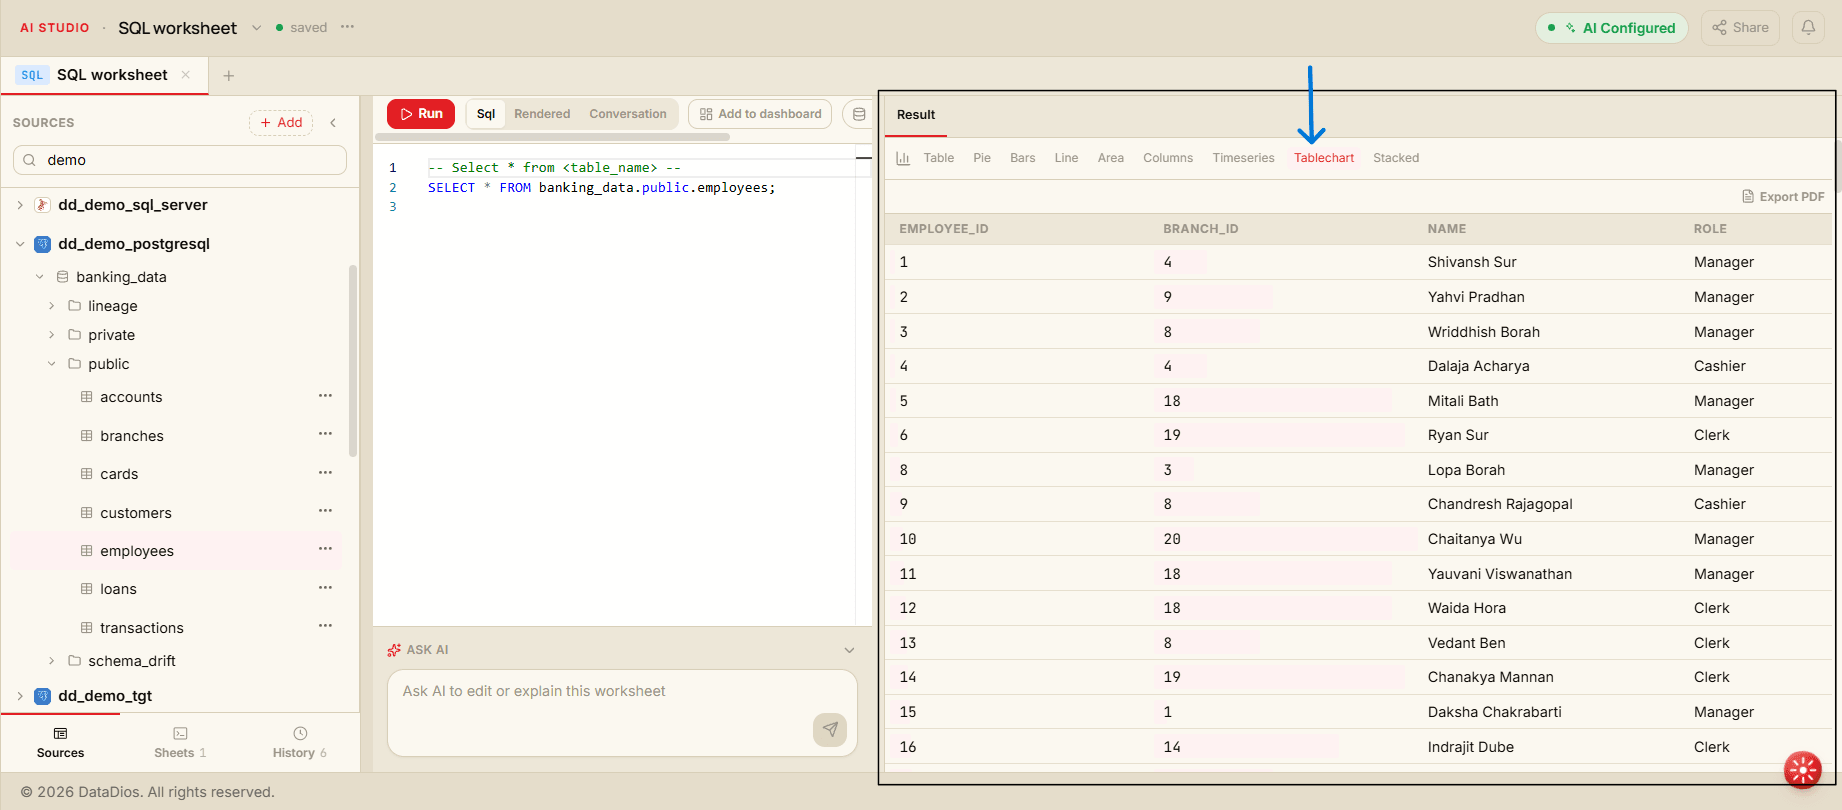The image size is (1842, 810).
Task: Select the Bars chart view
Action: click(x=1022, y=158)
